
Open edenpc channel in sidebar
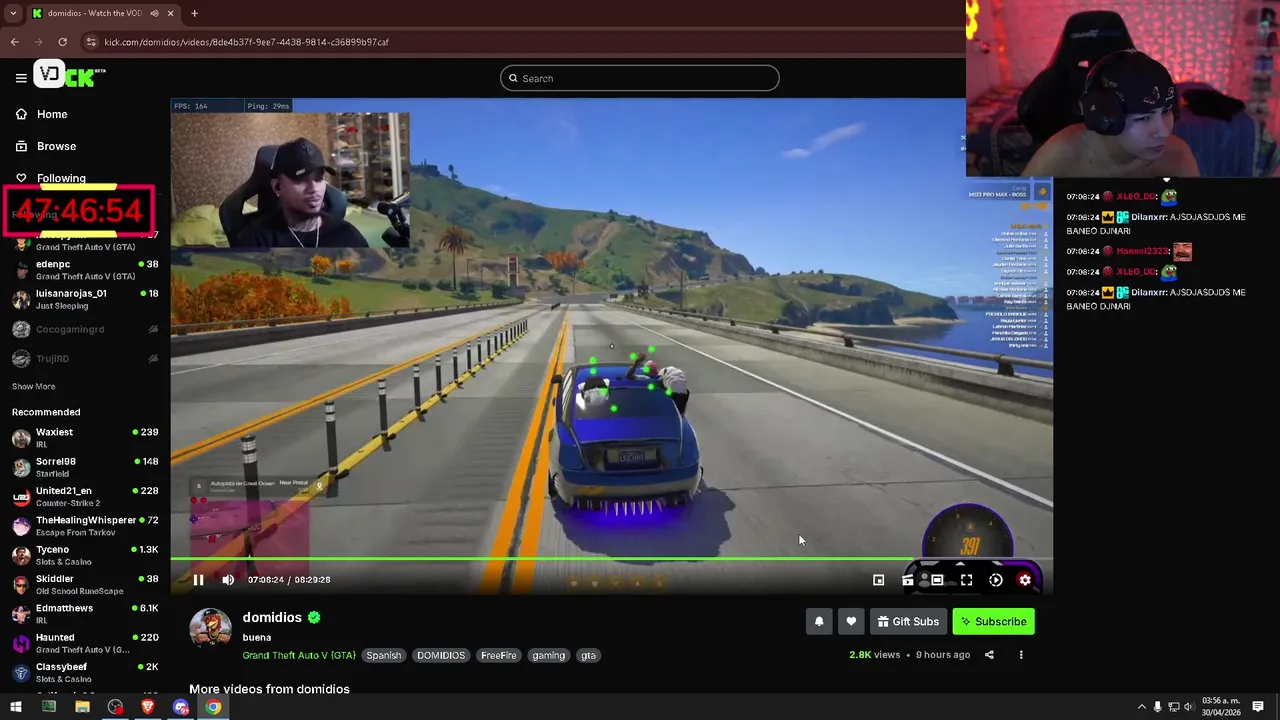(85, 270)
